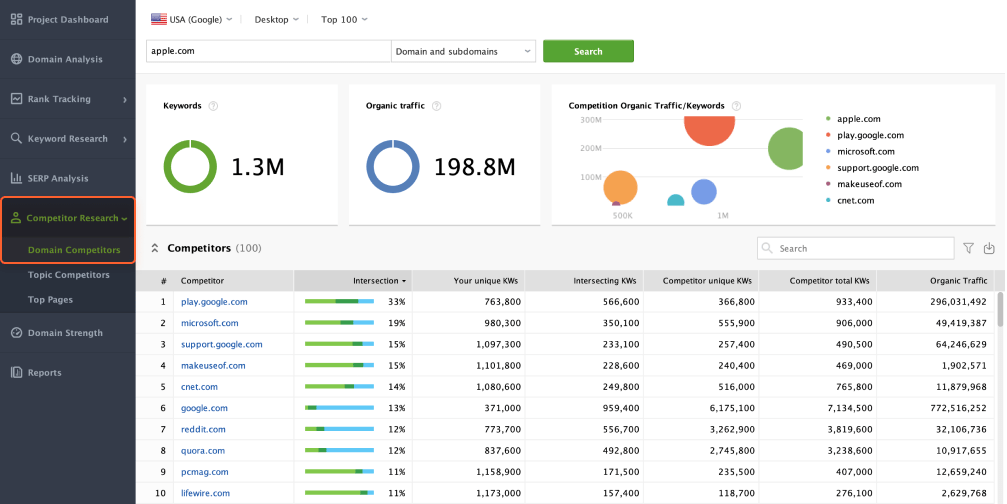Click the Organic traffic help icon
The image size is (1007, 504).
coord(437,106)
